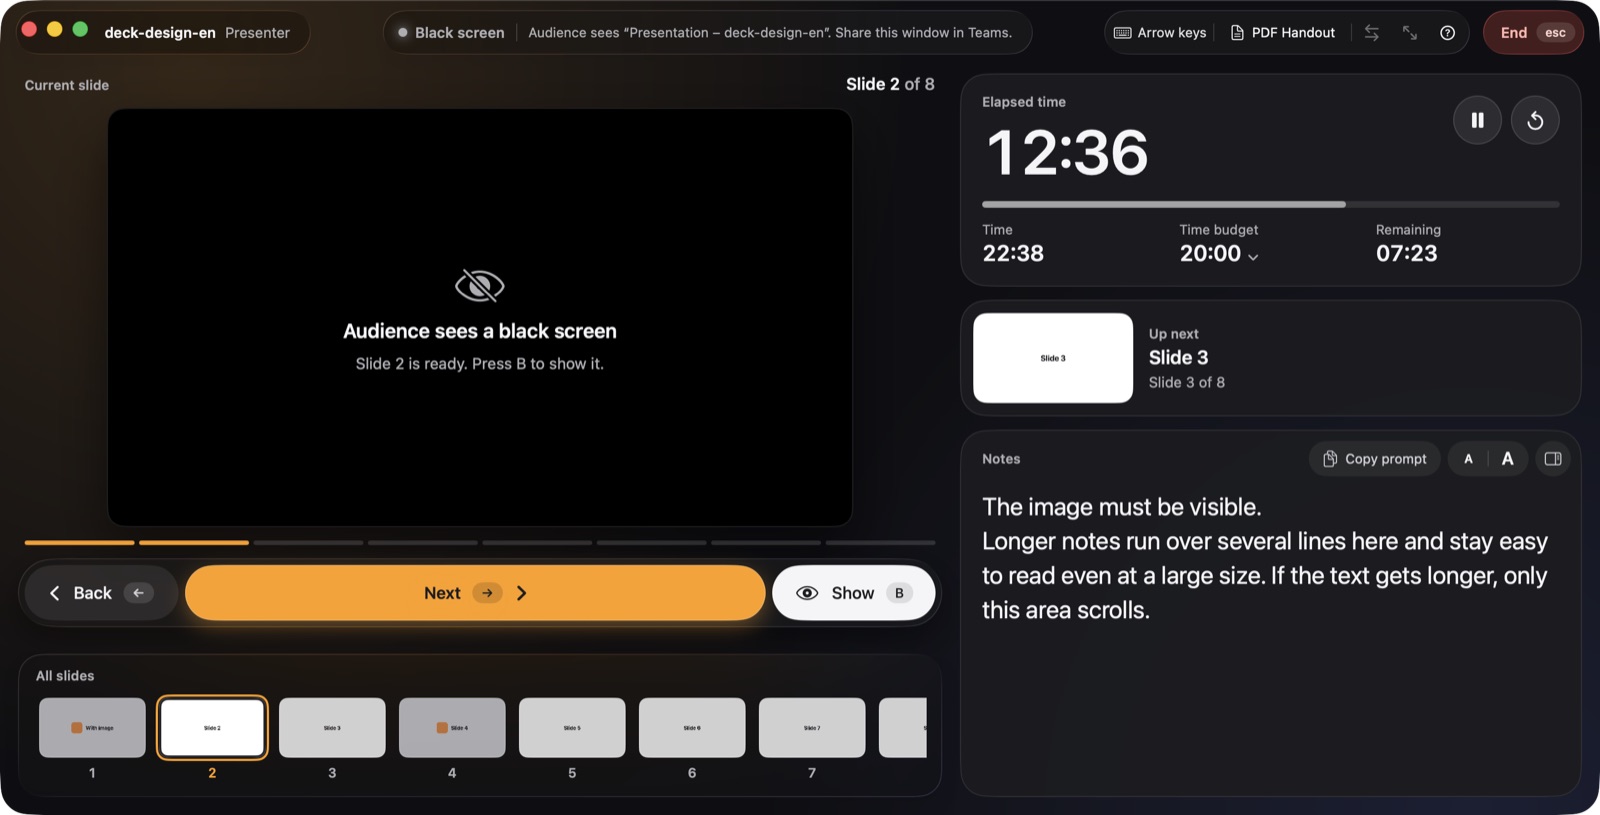Select slide 4 thumbnail

tap(452, 728)
